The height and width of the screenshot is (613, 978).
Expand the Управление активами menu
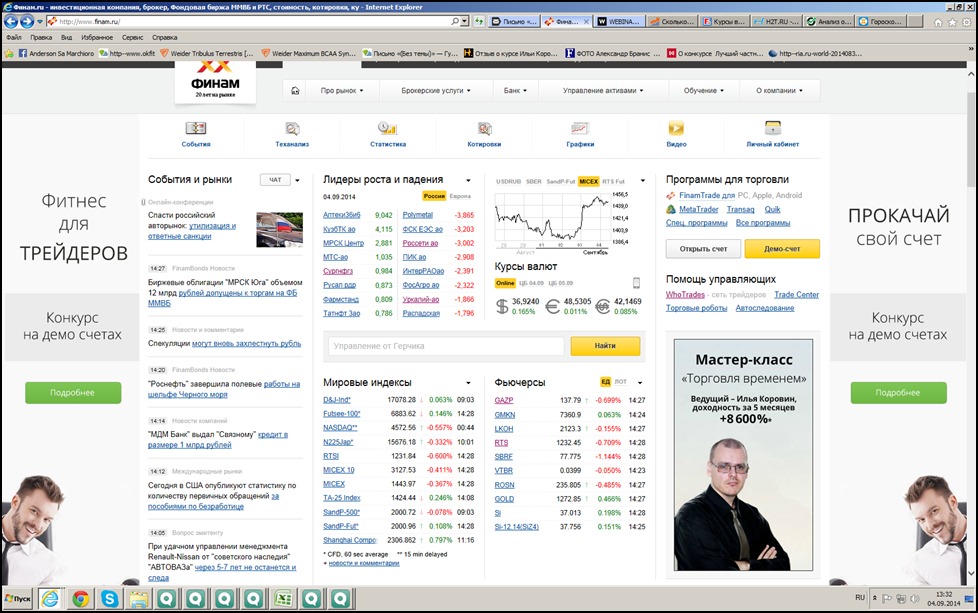[603, 91]
